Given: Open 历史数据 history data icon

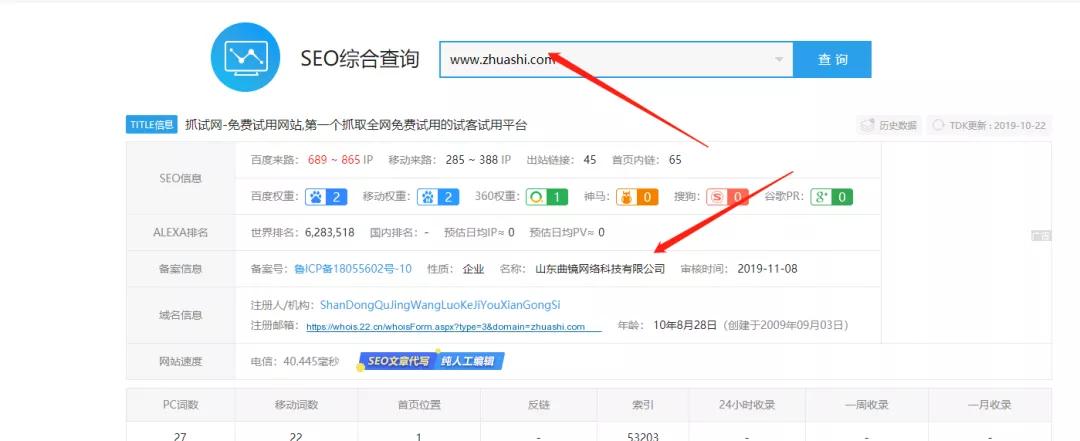Looking at the screenshot, I should point(866,125).
